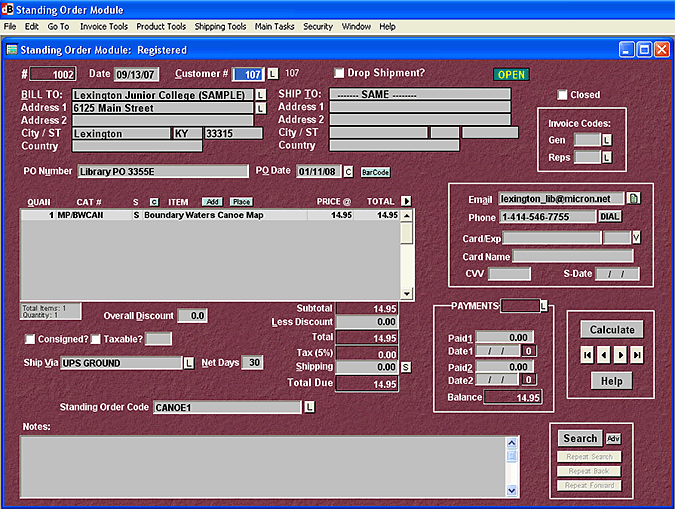This screenshot has width=675, height=509.
Task: Toggle the Consigned checkbox
Action: click(x=29, y=339)
